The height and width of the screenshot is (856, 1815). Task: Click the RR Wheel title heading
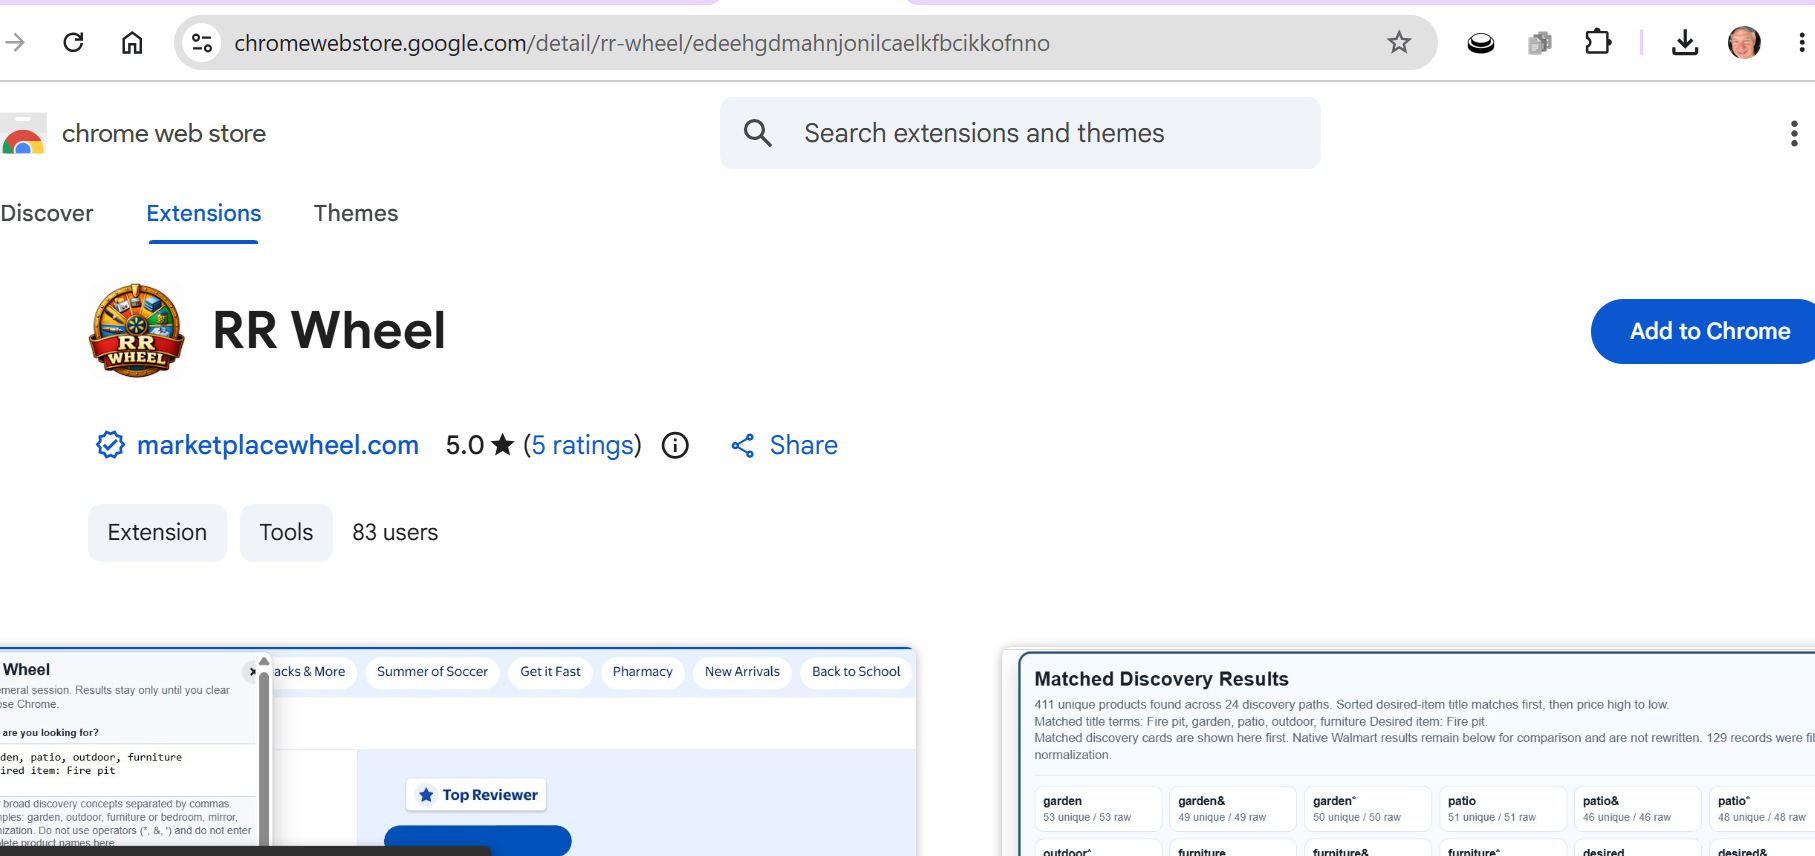[x=329, y=331]
